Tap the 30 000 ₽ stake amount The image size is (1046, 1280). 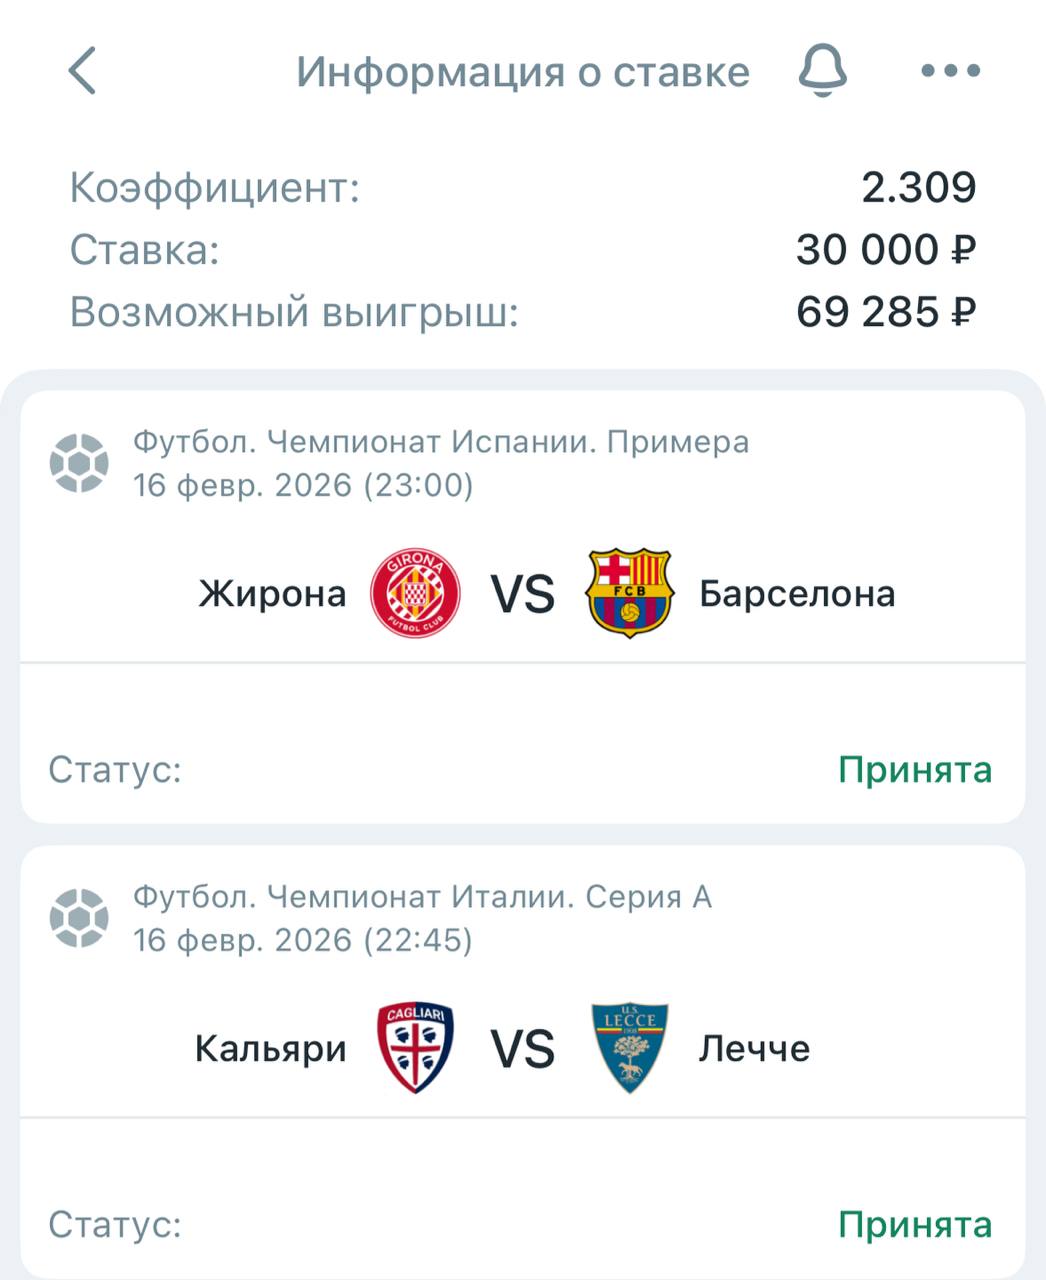pos(885,250)
